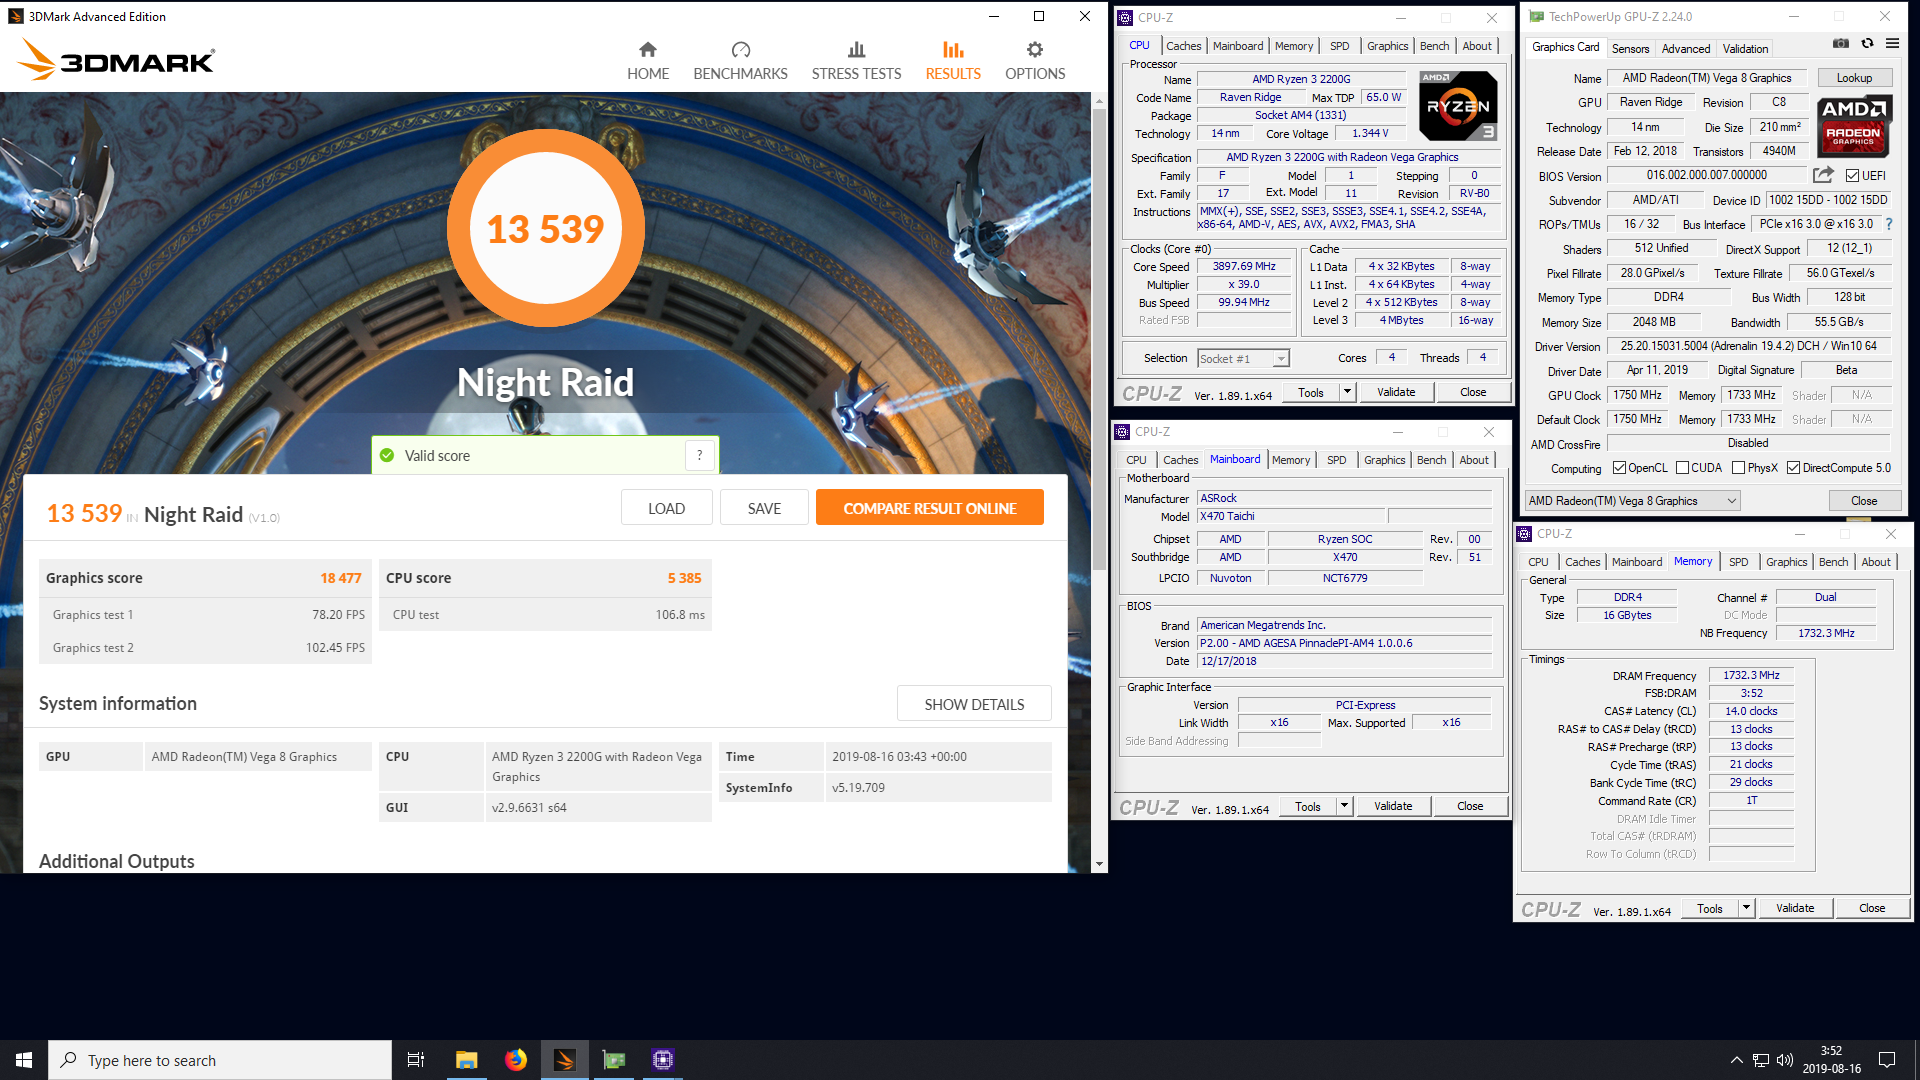Switch to the Sensors tab in GPU-Z
1920x1080 pixels.
coord(1630,48)
